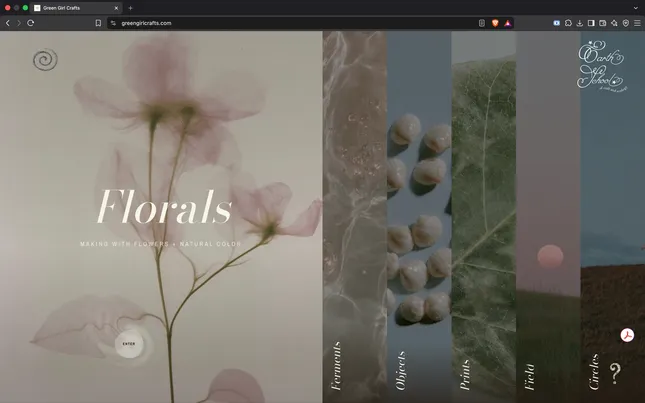Open the Earth School script logo
The height and width of the screenshot is (403, 645).
pos(602,66)
